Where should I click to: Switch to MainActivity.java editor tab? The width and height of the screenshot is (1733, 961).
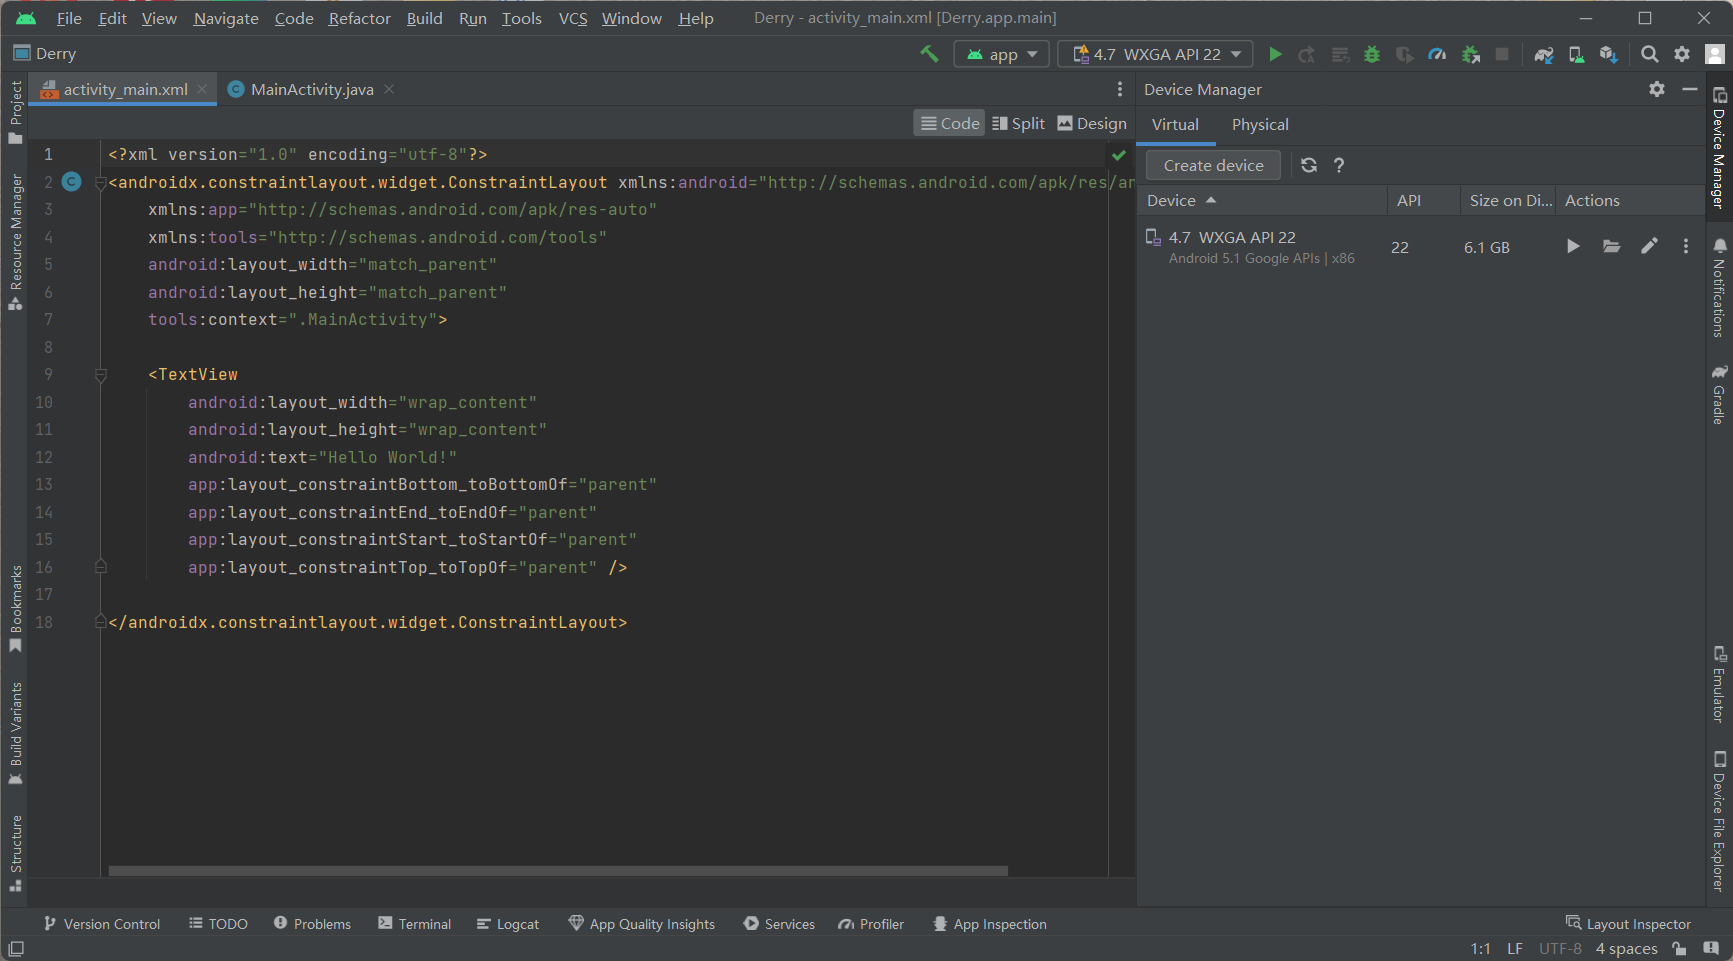tap(311, 89)
